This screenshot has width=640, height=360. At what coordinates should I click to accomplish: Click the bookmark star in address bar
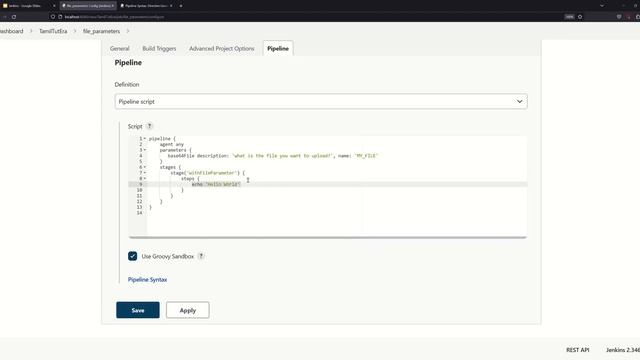tap(580, 17)
